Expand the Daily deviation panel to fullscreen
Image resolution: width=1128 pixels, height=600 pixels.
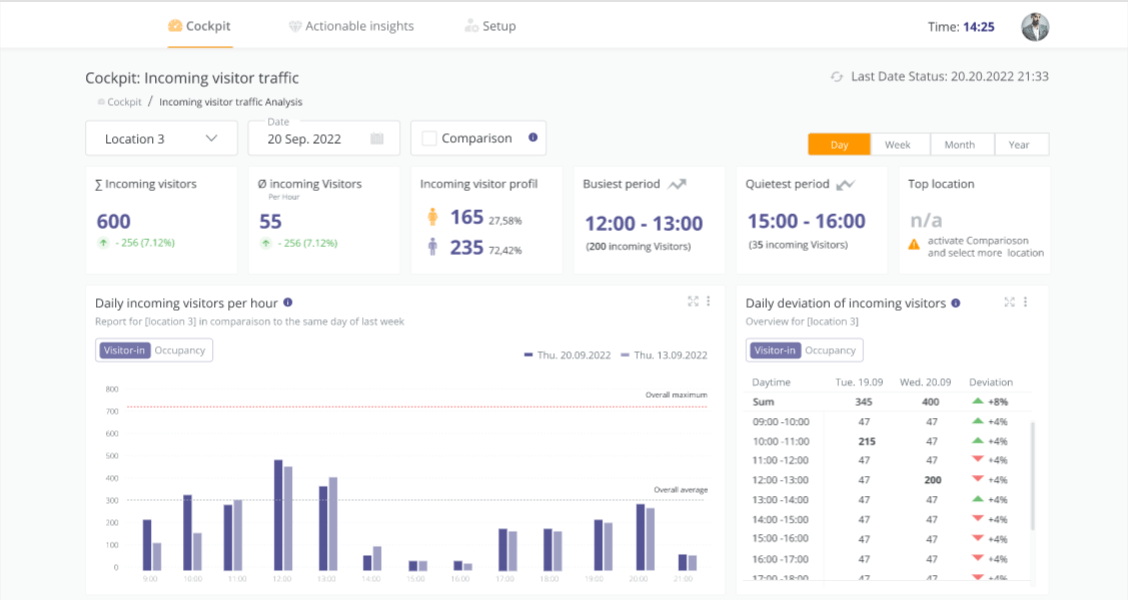[x=1010, y=302]
